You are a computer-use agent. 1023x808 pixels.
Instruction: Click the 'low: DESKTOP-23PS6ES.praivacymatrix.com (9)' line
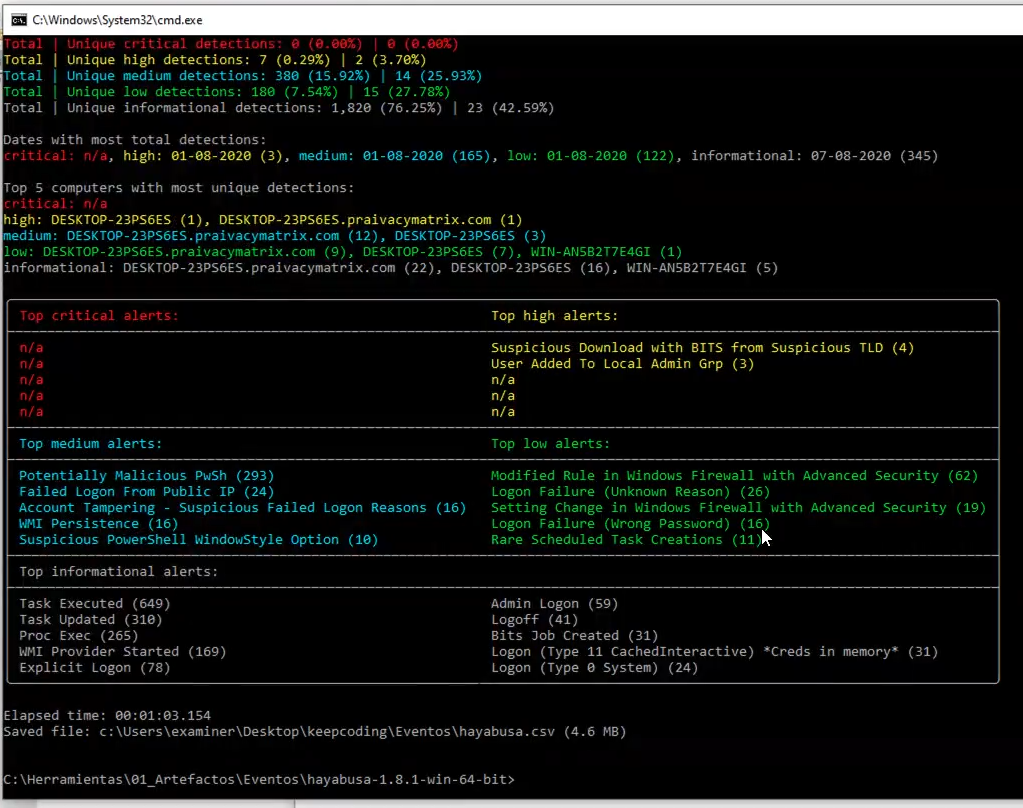343,252
